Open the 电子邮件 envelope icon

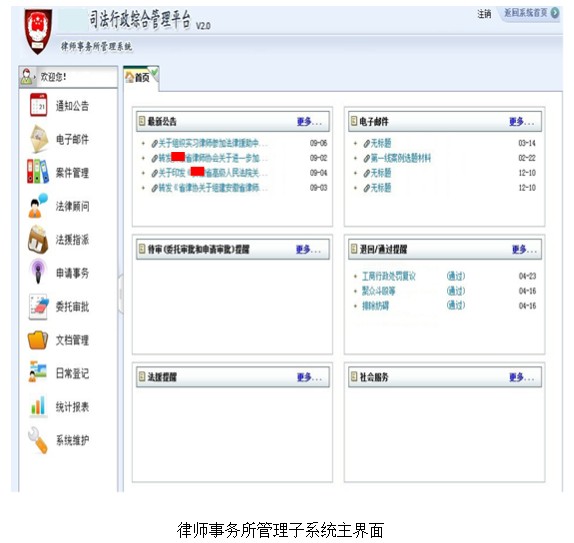[39, 139]
